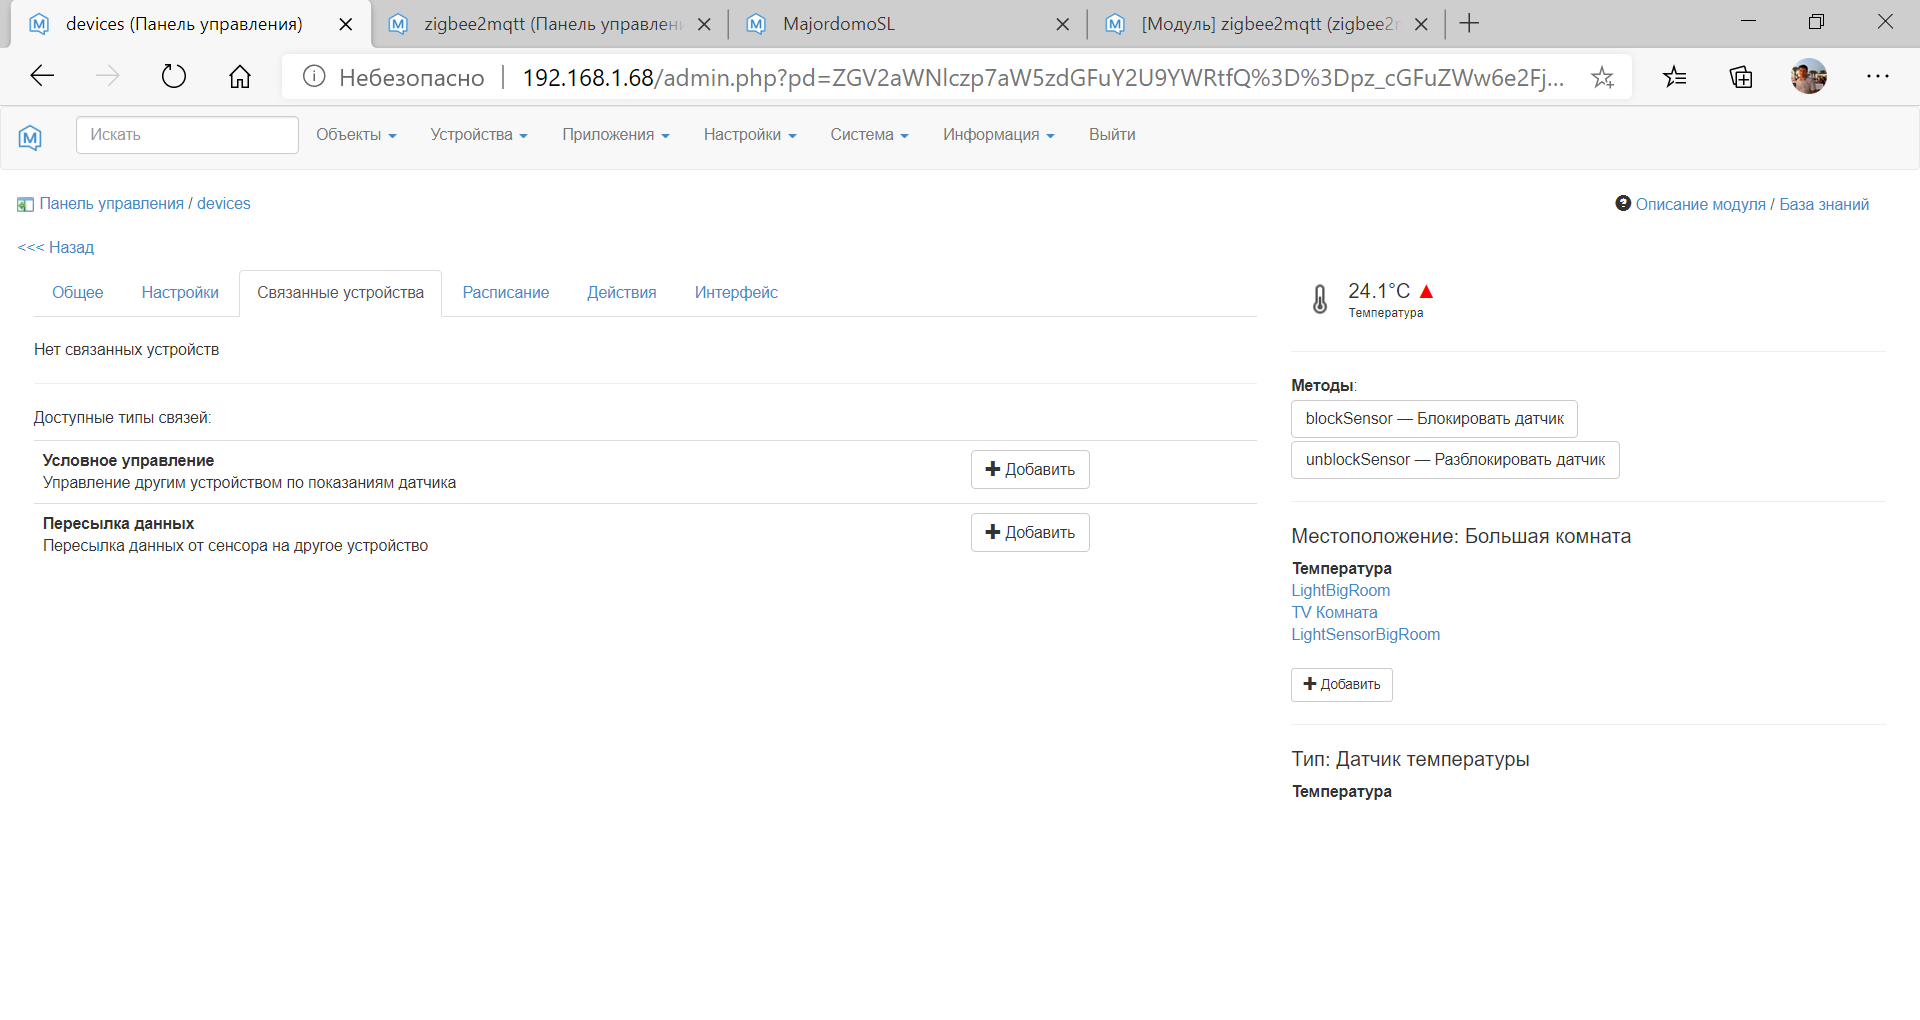Open the LightBigRoom device link
The width and height of the screenshot is (1920, 1020).
1340,591
